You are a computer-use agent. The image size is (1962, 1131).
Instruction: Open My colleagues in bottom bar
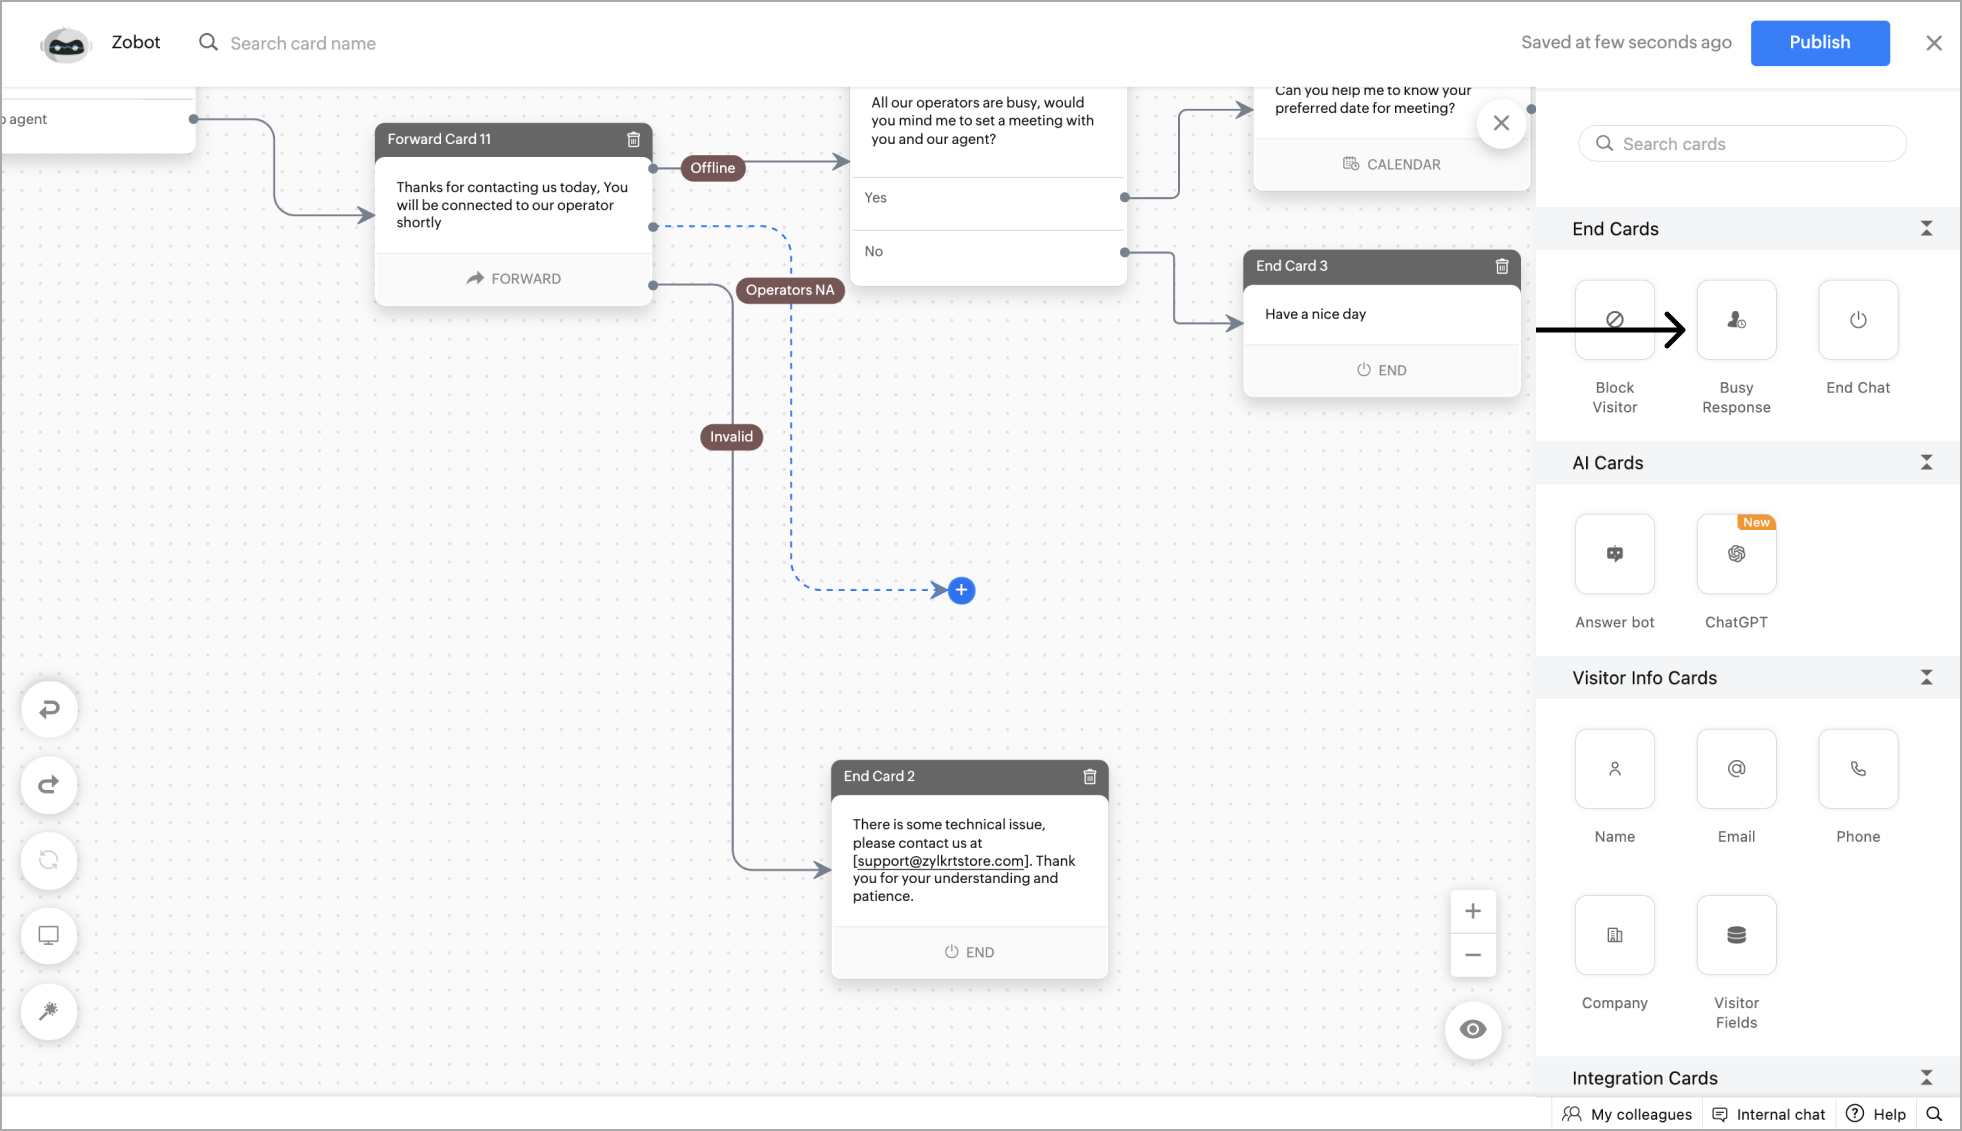pyautogui.click(x=1627, y=1114)
